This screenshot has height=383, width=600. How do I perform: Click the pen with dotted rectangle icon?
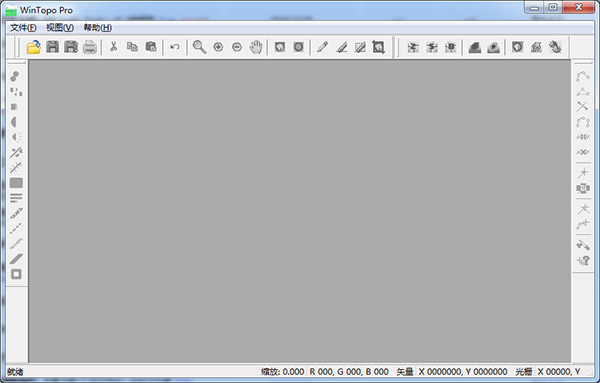pyautogui.click(x=360, y=47)
